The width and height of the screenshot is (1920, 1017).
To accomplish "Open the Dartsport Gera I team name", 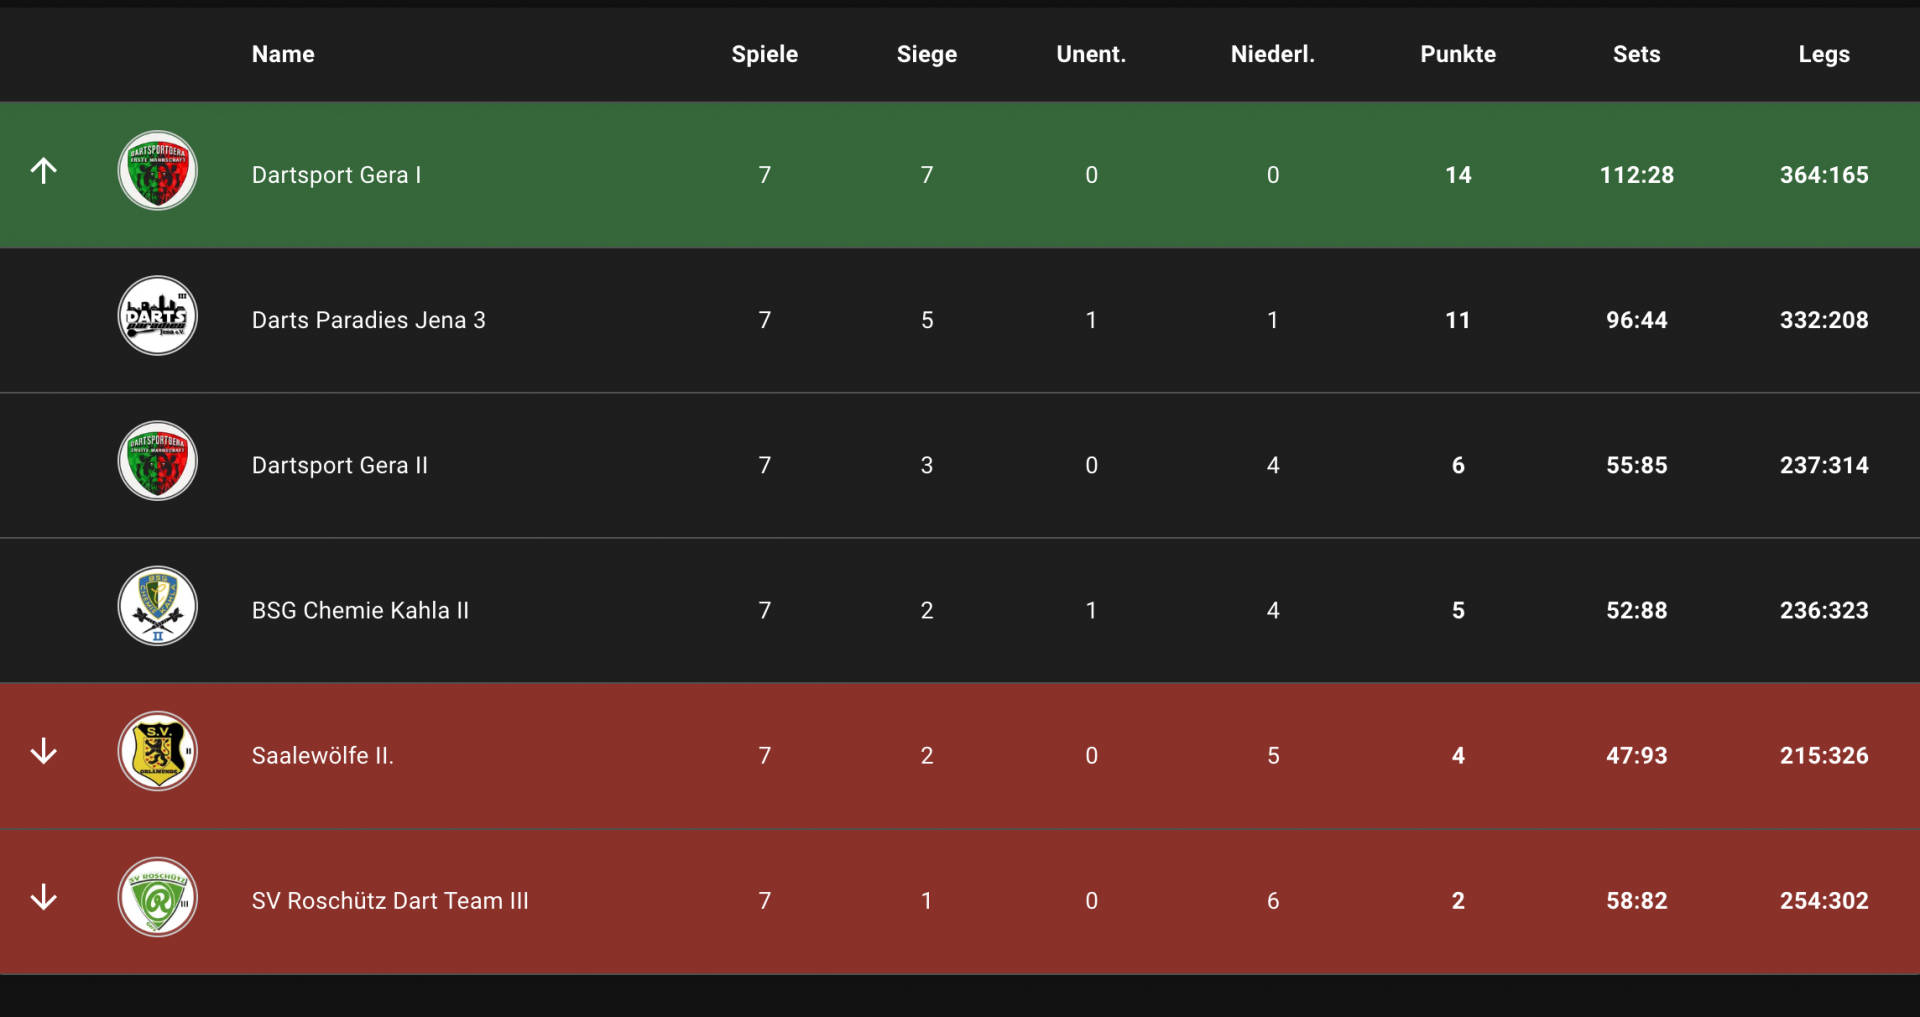I will pyautogui.click(x=336, y=175).
